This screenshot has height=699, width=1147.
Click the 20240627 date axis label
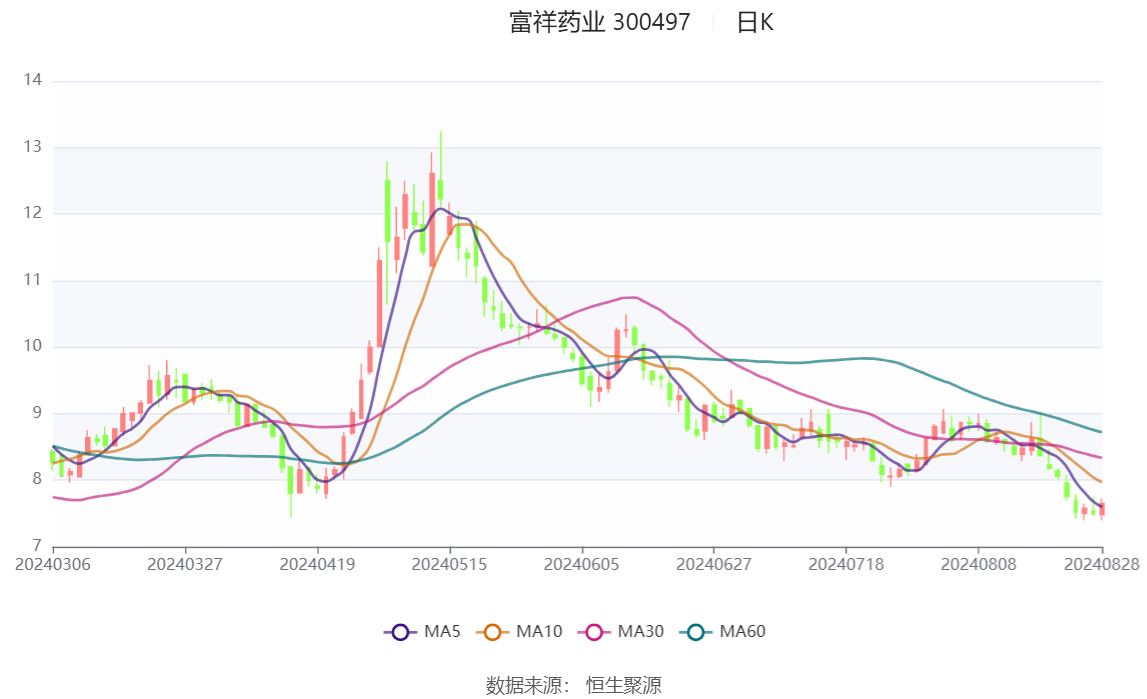point(714,564)
